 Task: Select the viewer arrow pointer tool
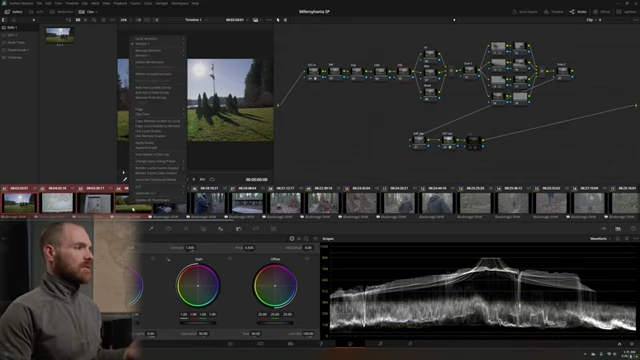point(278,20)
